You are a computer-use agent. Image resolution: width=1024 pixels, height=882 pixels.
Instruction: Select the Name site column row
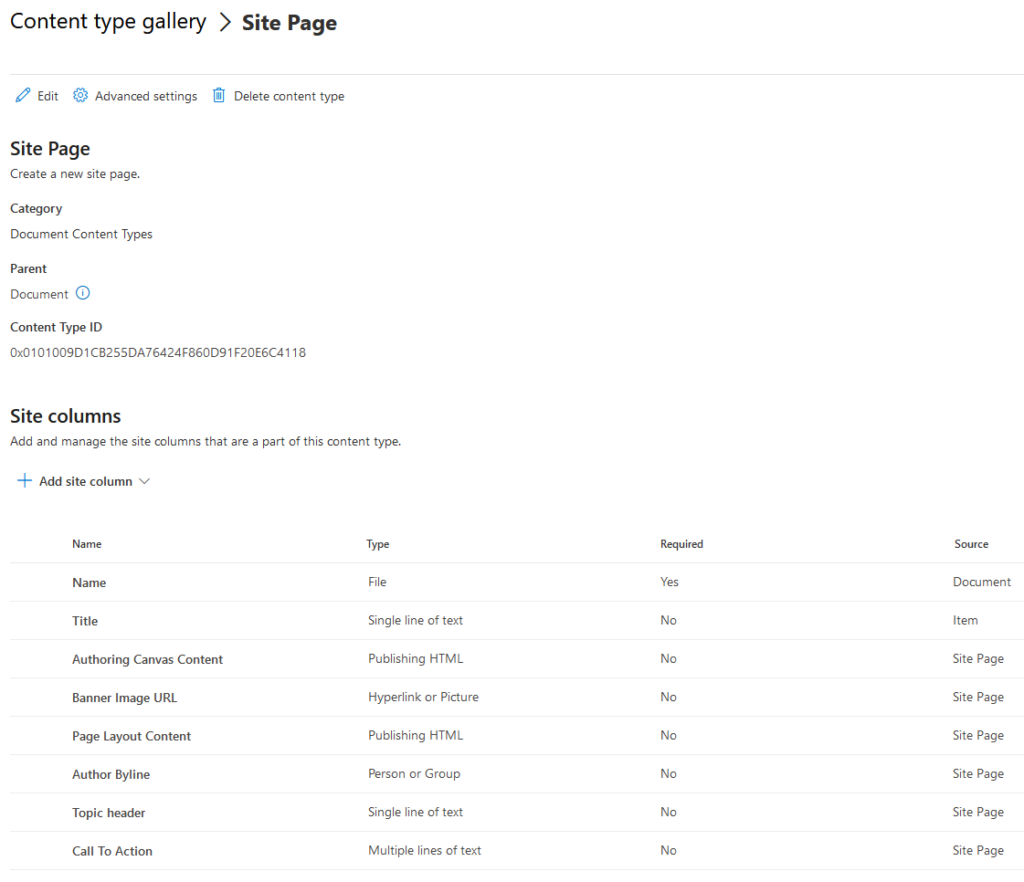pyautogui.click(x=89, y=582)
